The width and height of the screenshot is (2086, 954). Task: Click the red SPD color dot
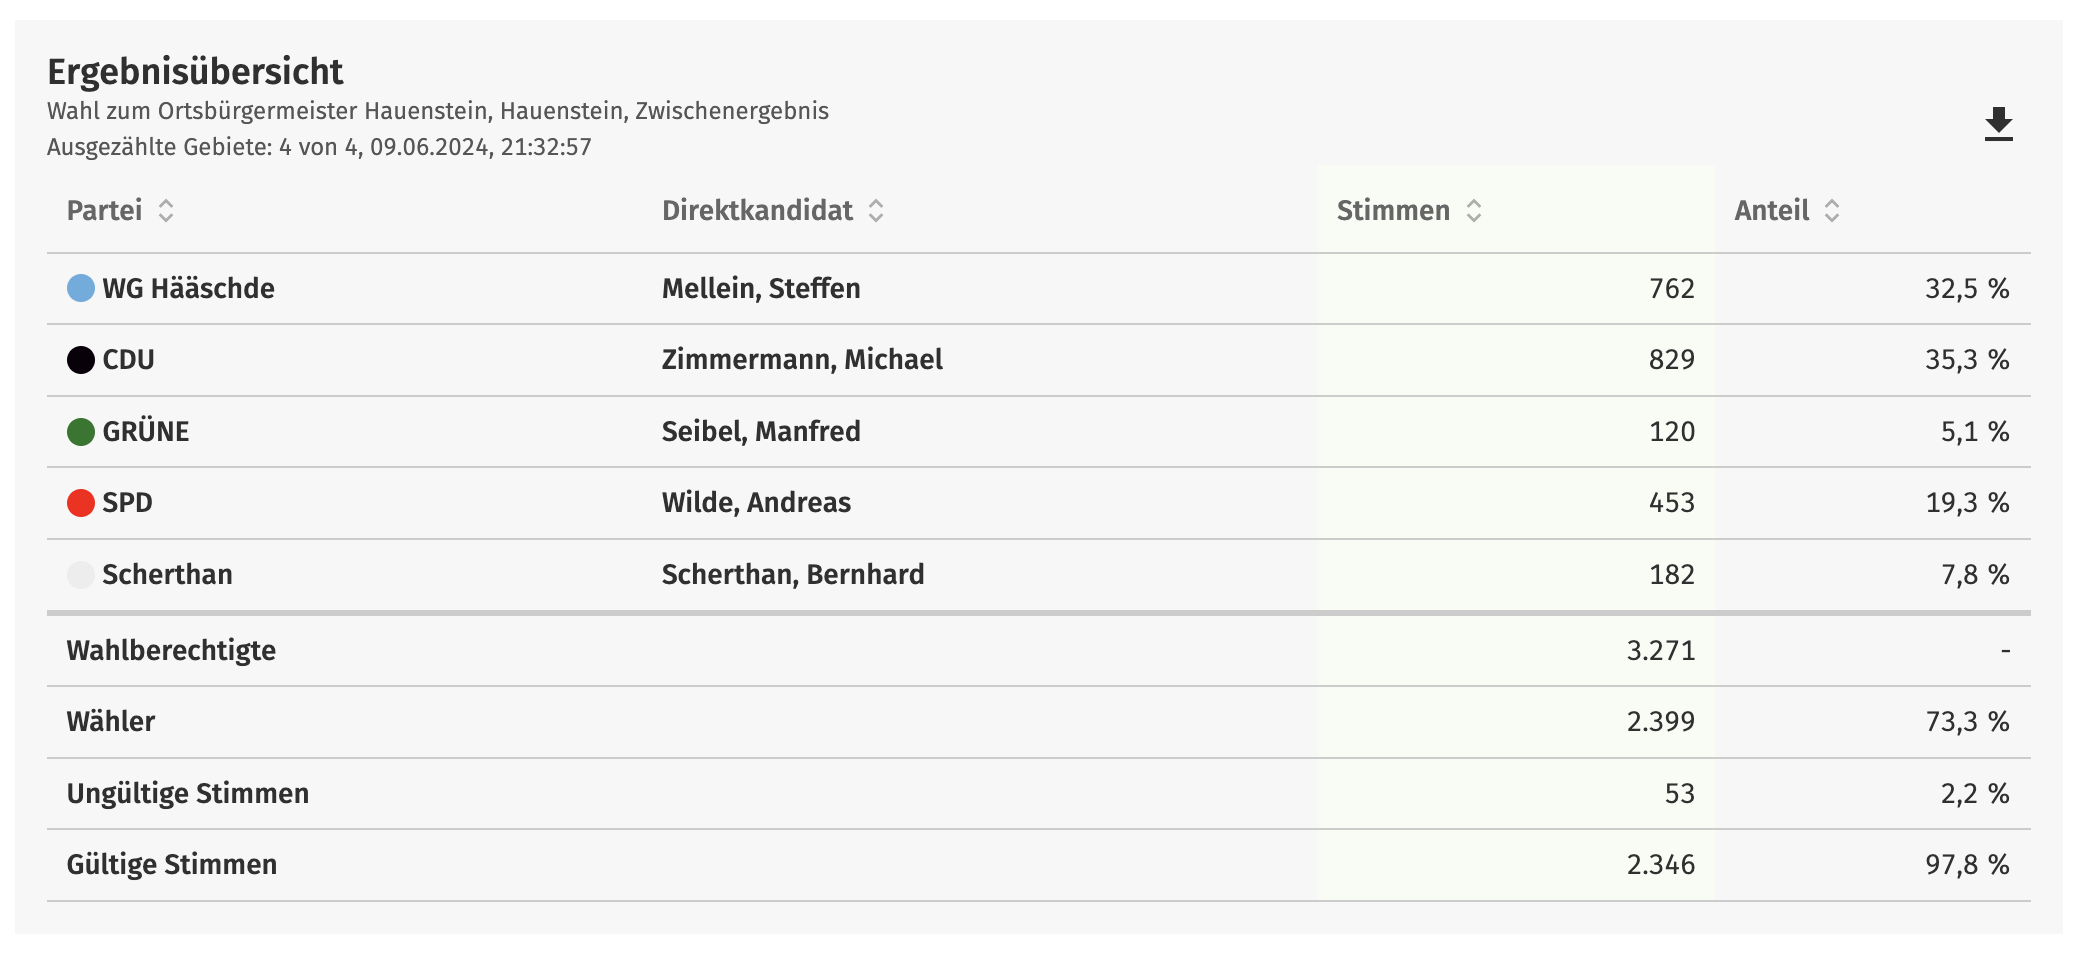[81, 503]
